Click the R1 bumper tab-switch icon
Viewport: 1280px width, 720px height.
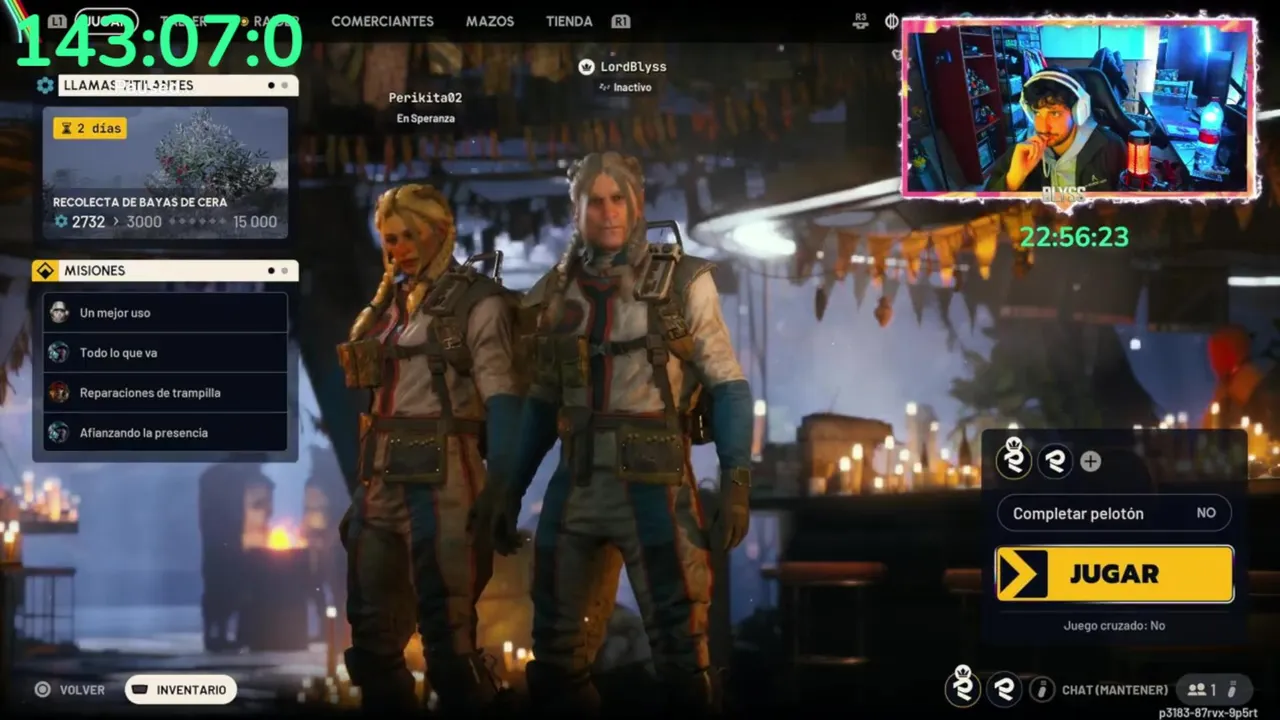(621, 21)
